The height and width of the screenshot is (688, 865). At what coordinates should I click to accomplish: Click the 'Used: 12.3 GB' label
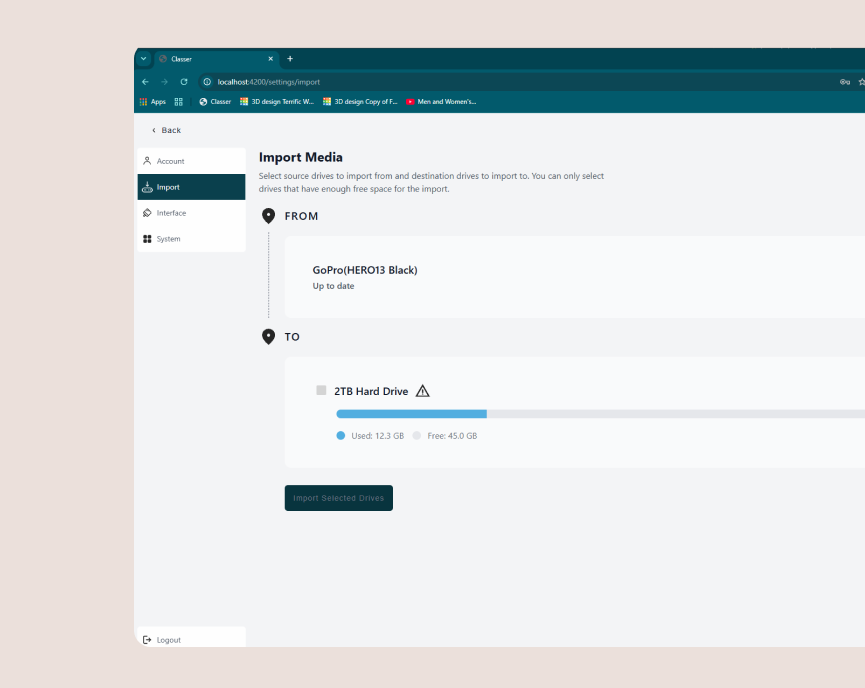click(378, 436)
